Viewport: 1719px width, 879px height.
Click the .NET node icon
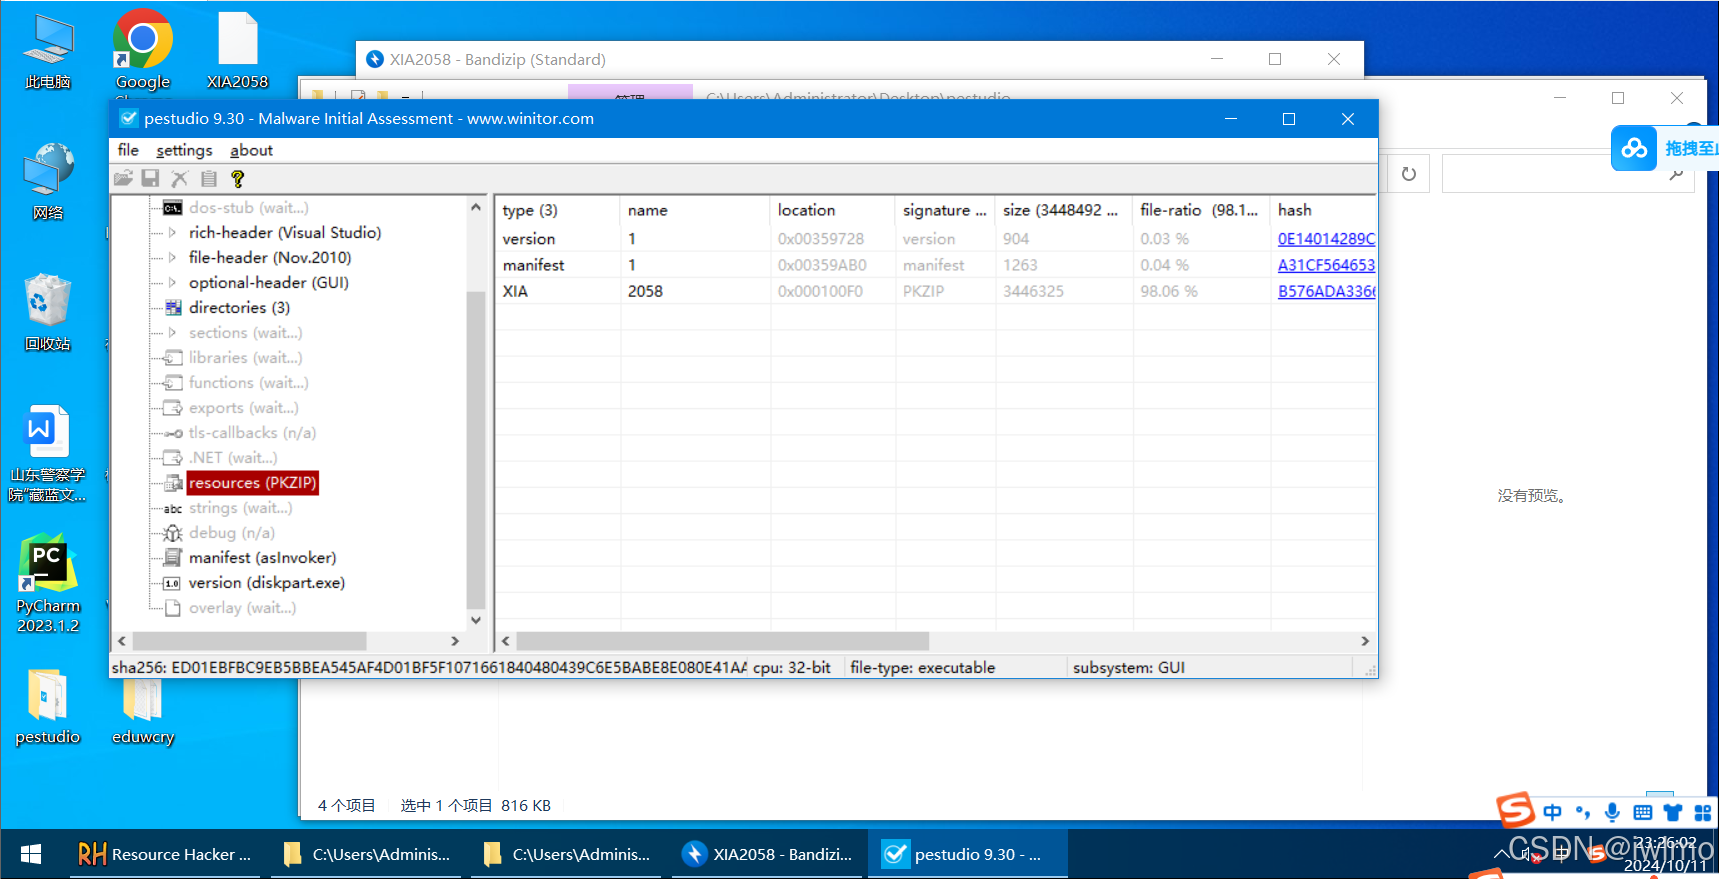click(173, 458)
